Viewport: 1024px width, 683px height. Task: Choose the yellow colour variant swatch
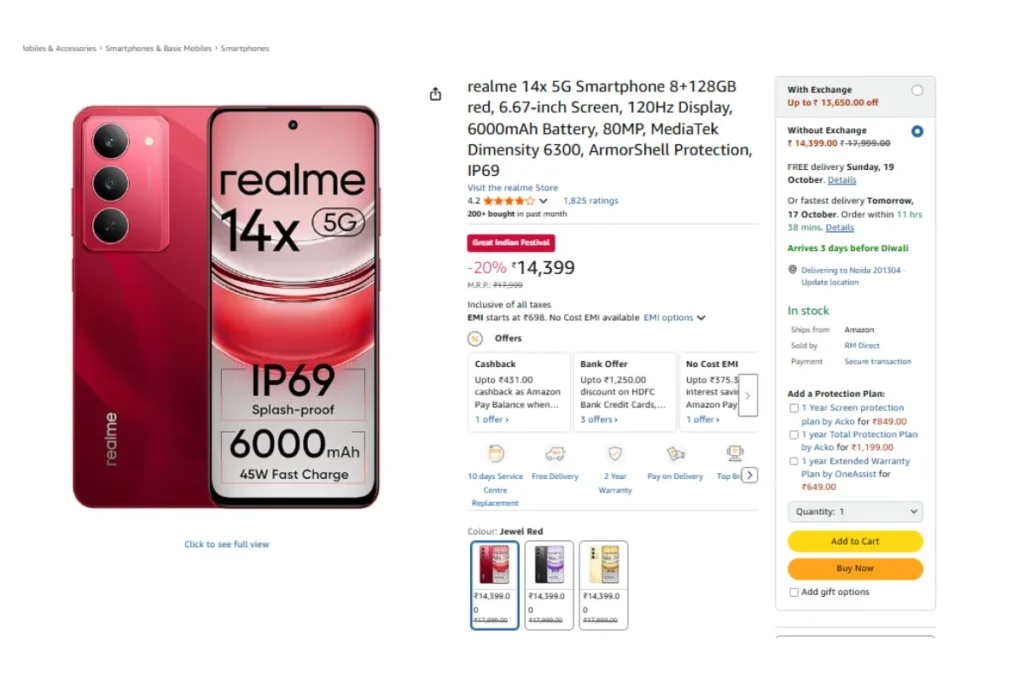(603, 585)
